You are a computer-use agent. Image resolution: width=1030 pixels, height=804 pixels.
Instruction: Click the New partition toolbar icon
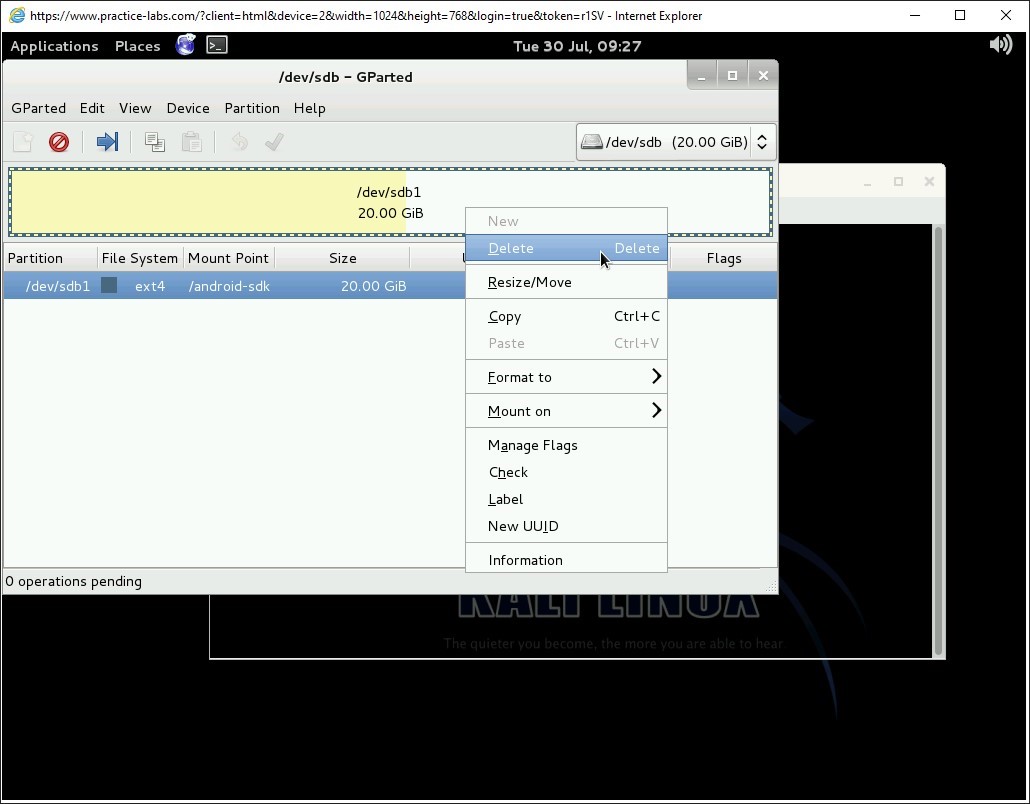pyautogui.click(x=23, y=142)
